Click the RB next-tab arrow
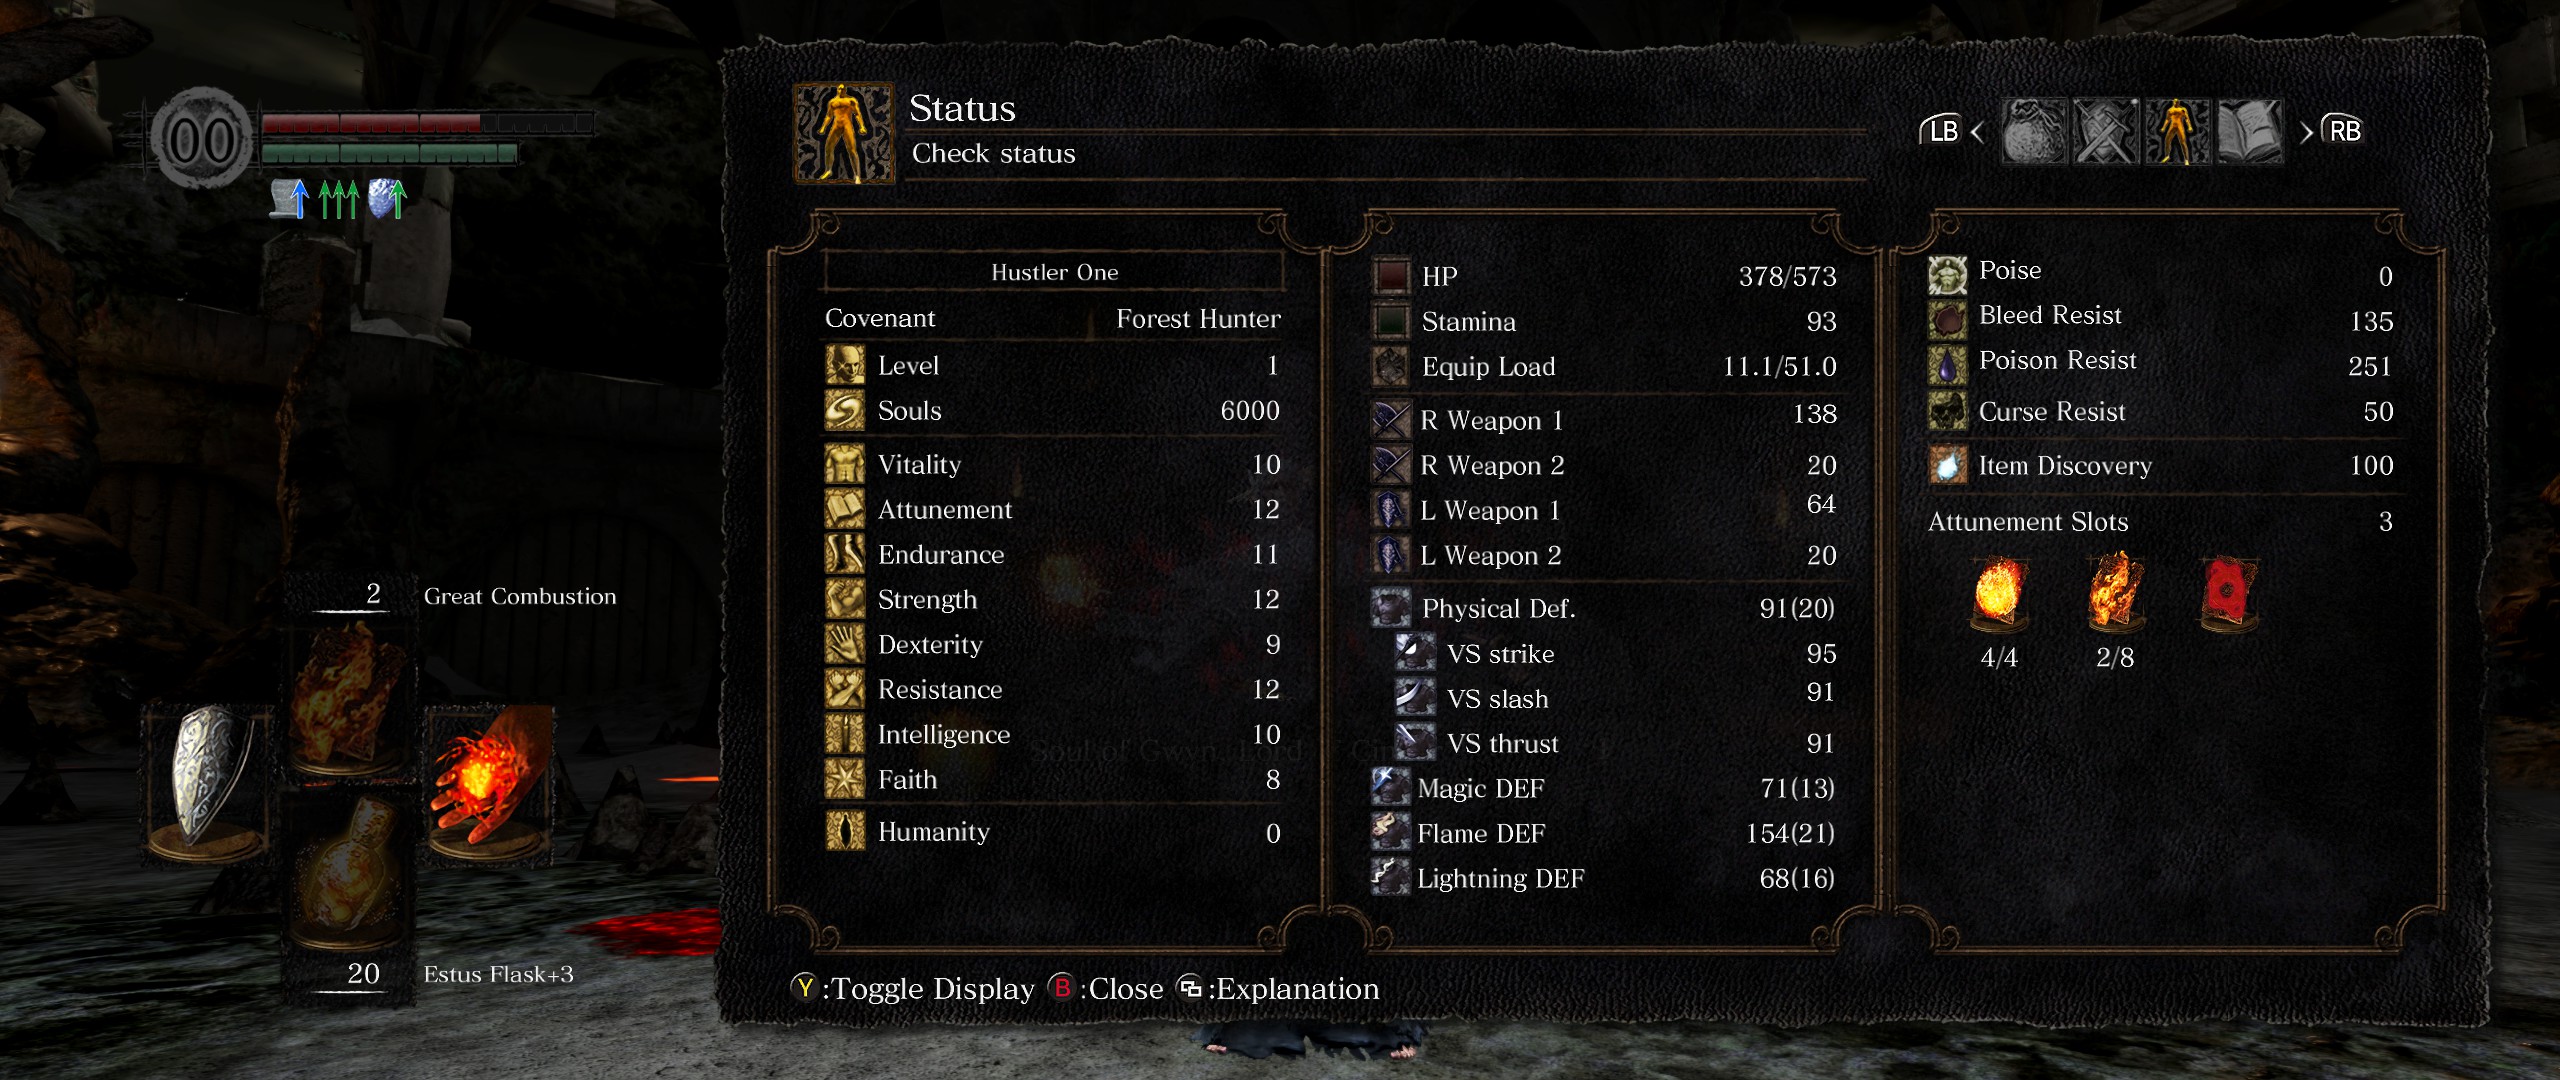Viewport: 2560px width, 1080px height. tap(2332, 131)
